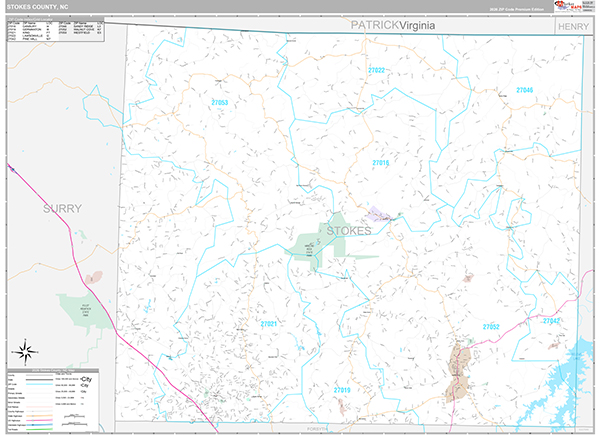Click the green Pilot Mountain park area in Surry
Viewport: 600px width, 435px height.
tap(86, 312)
